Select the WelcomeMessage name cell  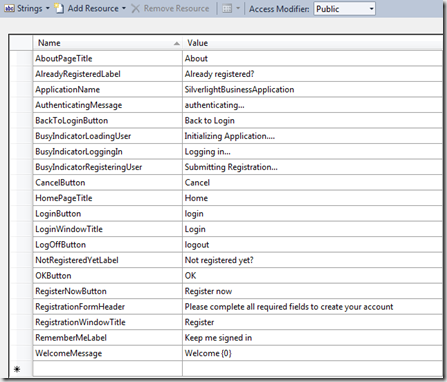[x=108, y=353]
